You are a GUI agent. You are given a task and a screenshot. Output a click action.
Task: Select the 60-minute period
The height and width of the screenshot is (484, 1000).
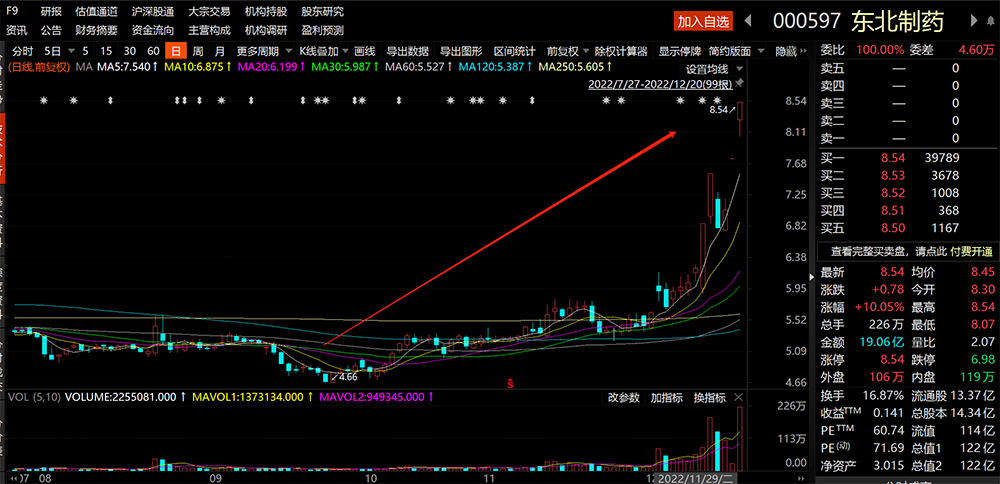tap(153, 52)
